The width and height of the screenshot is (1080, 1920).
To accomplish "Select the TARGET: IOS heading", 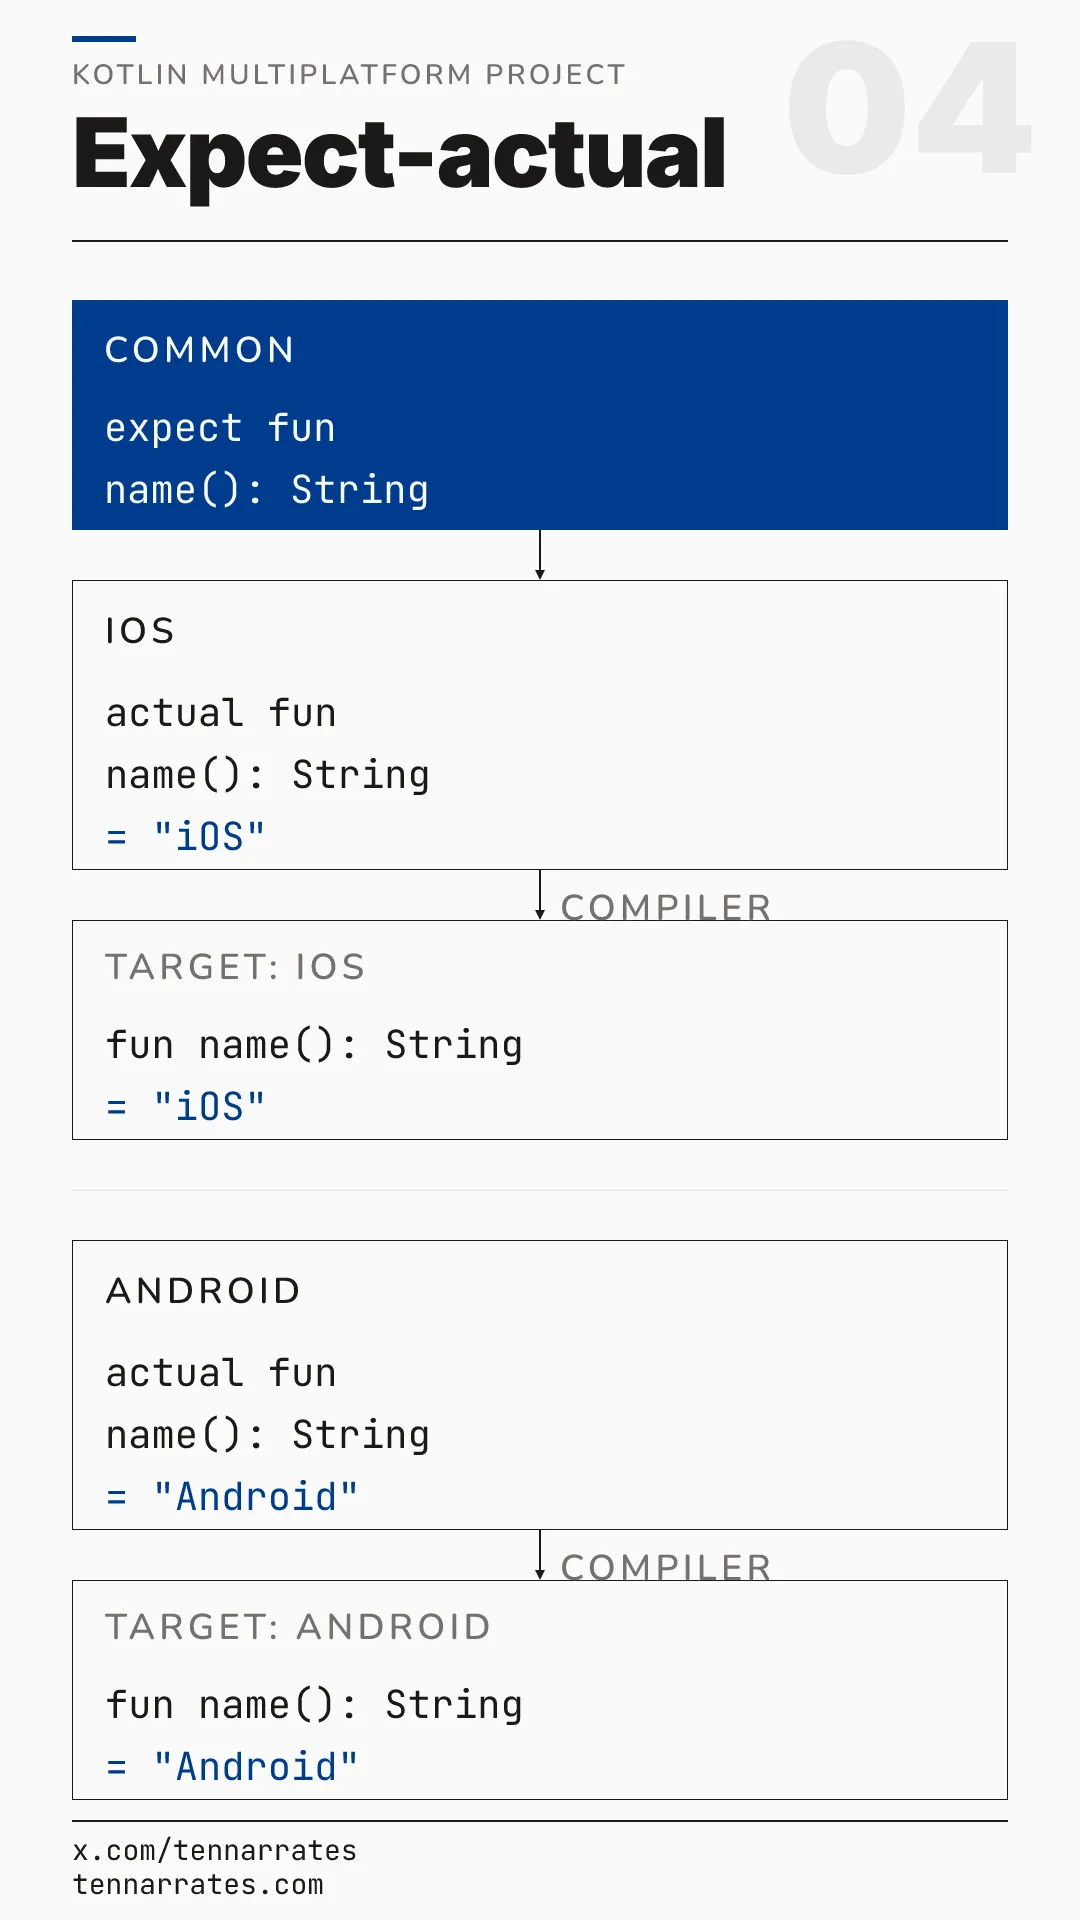I will tap(235, 967).
